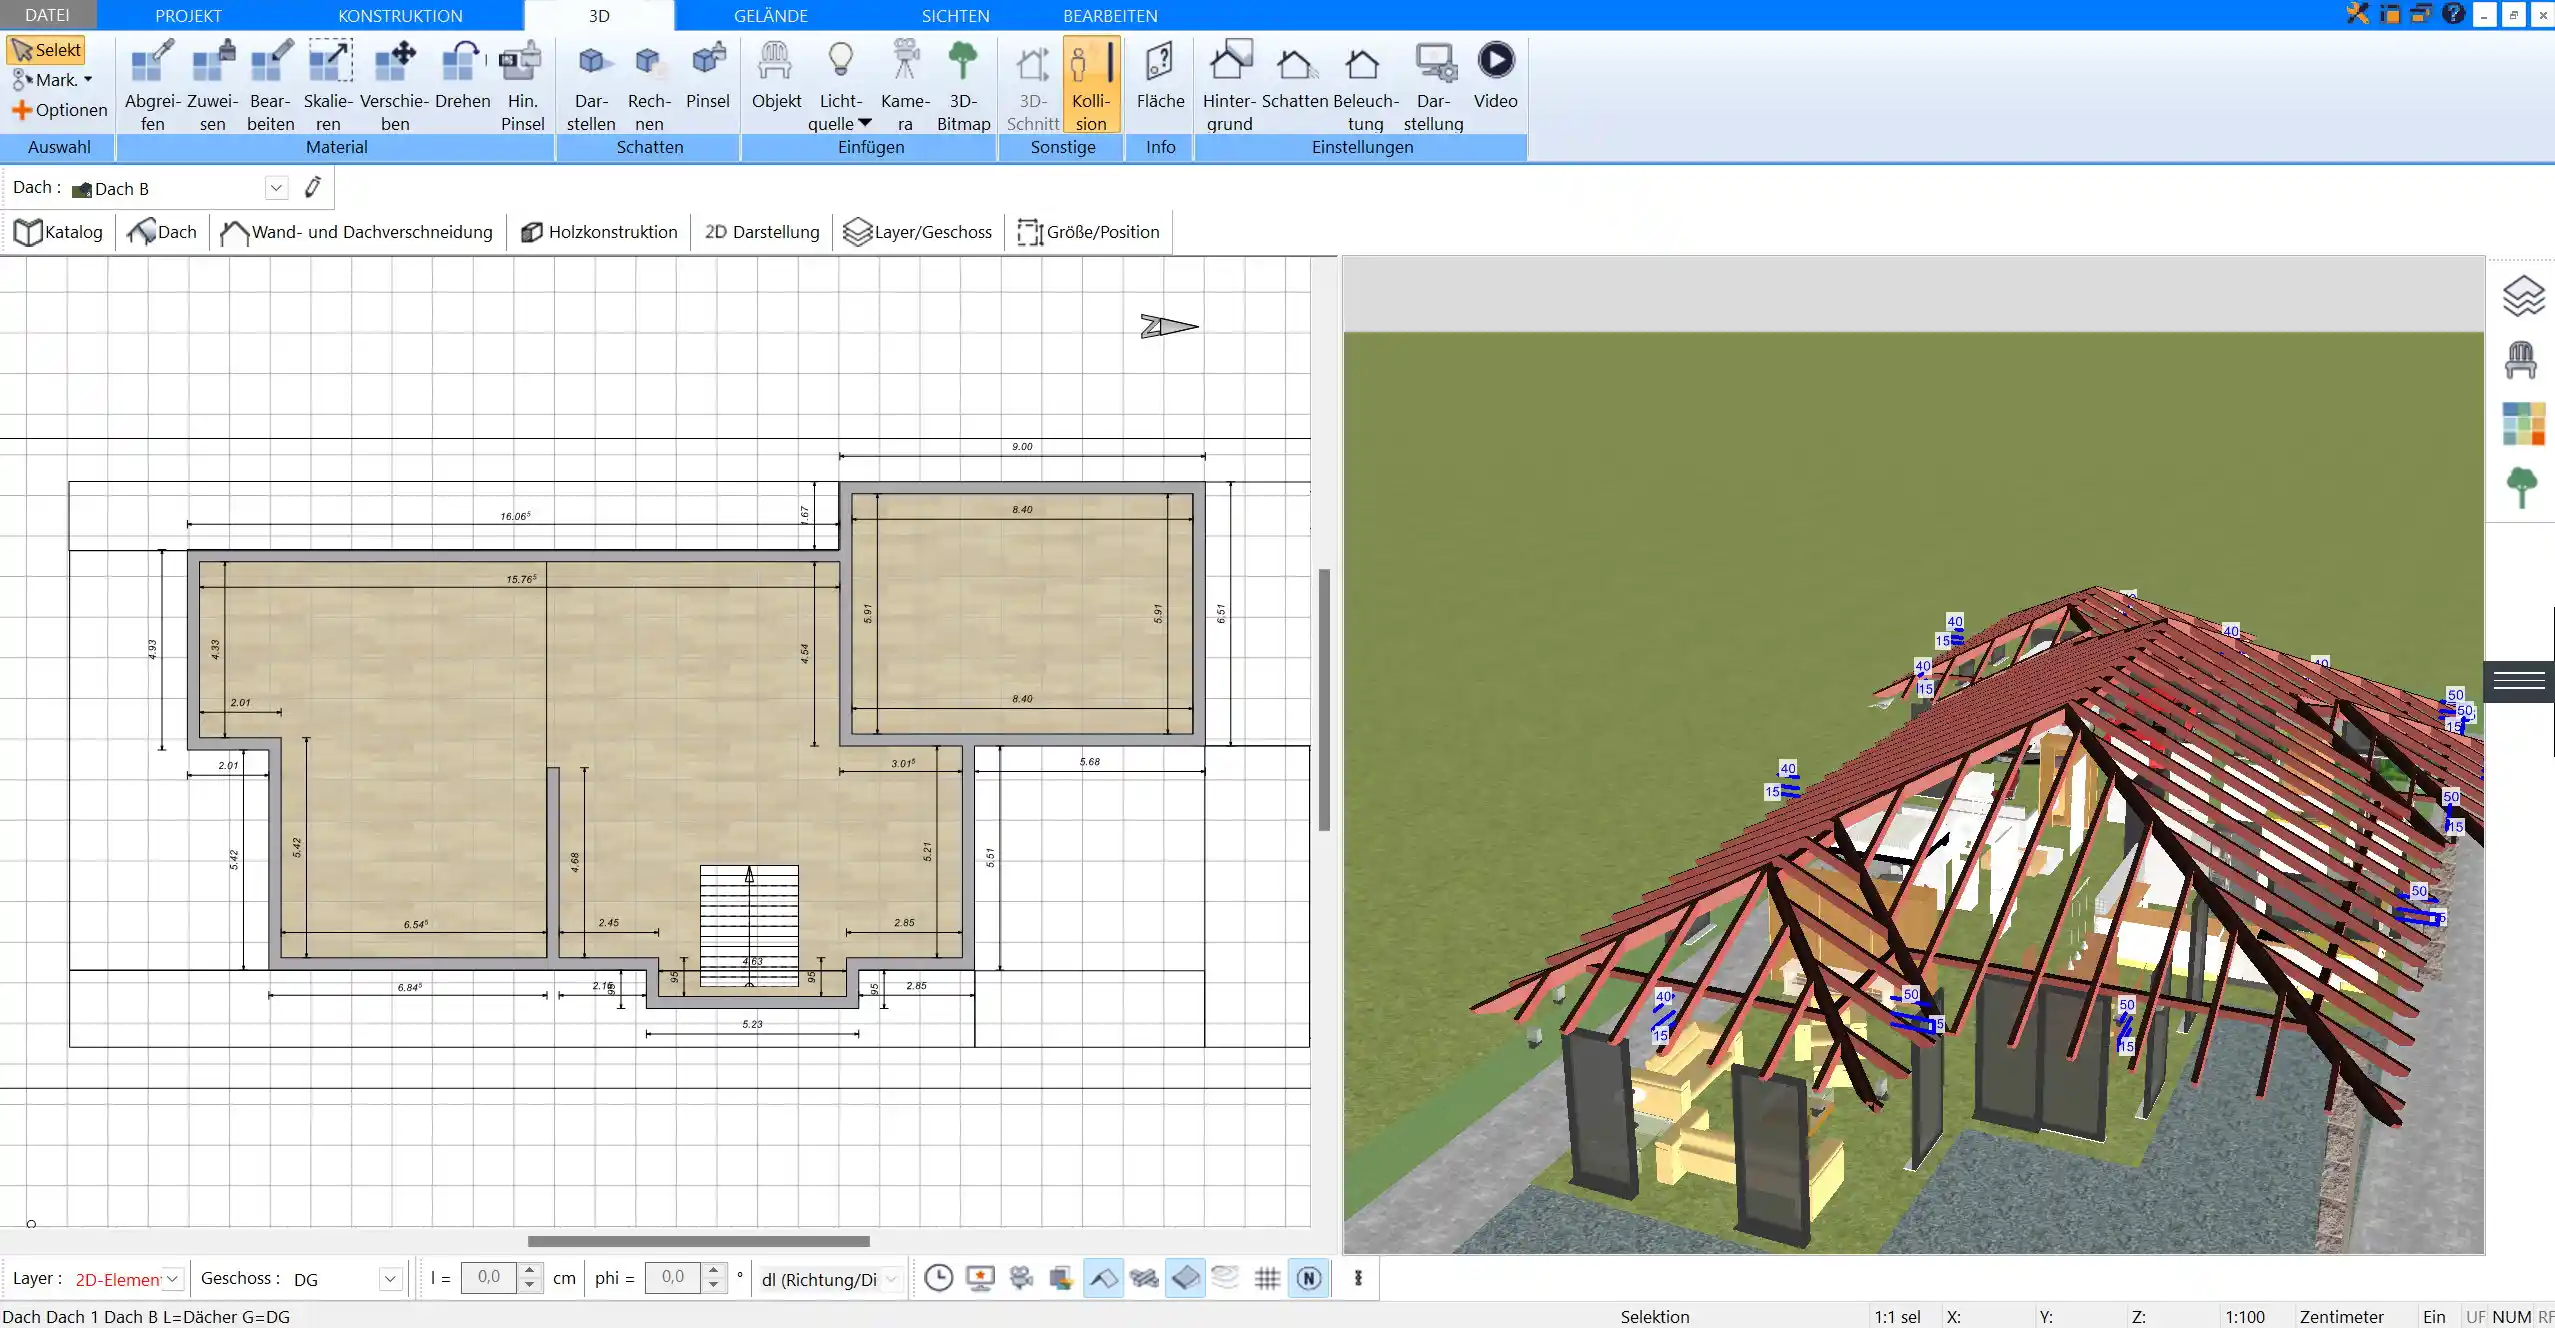2555x1328 pixels.
Task: Click the 3D-Schnitt tool
Action: [1033, 85]
